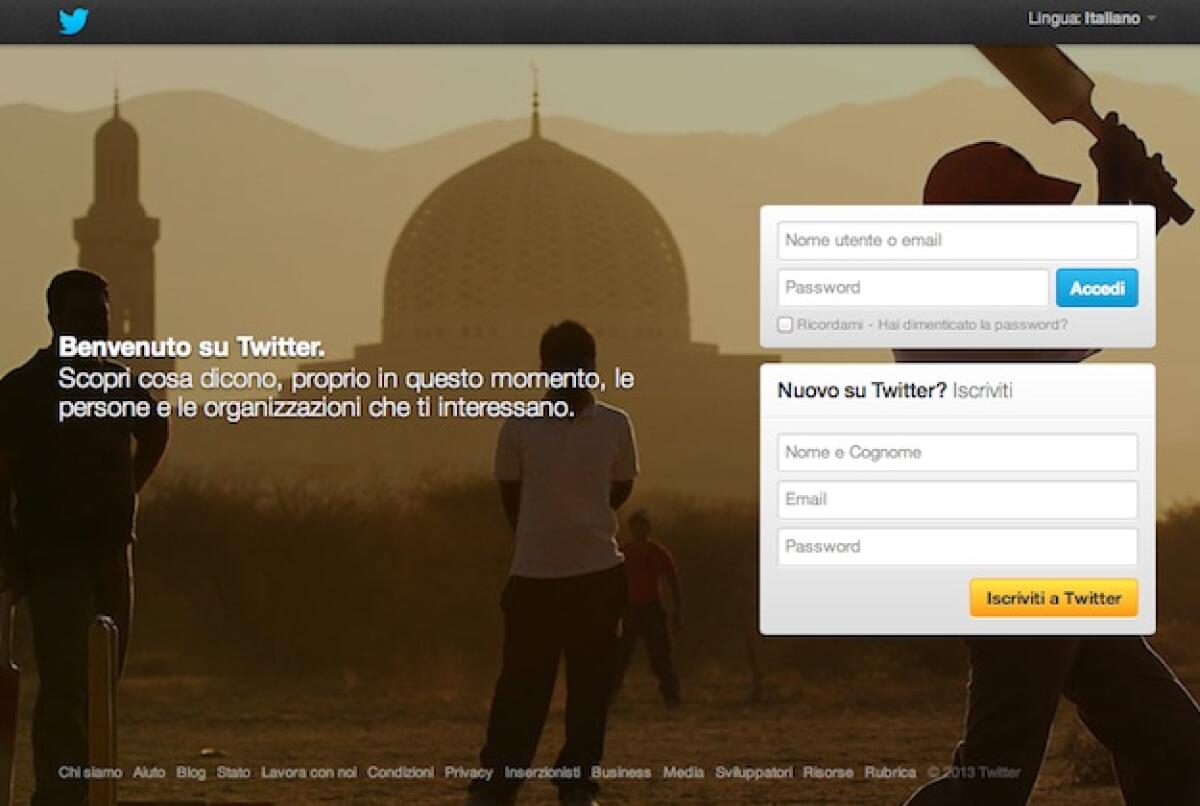Focus the signup Password field
Viewport: 1200px width, 806px height.
pyautogui.click(x=957, y=547)
